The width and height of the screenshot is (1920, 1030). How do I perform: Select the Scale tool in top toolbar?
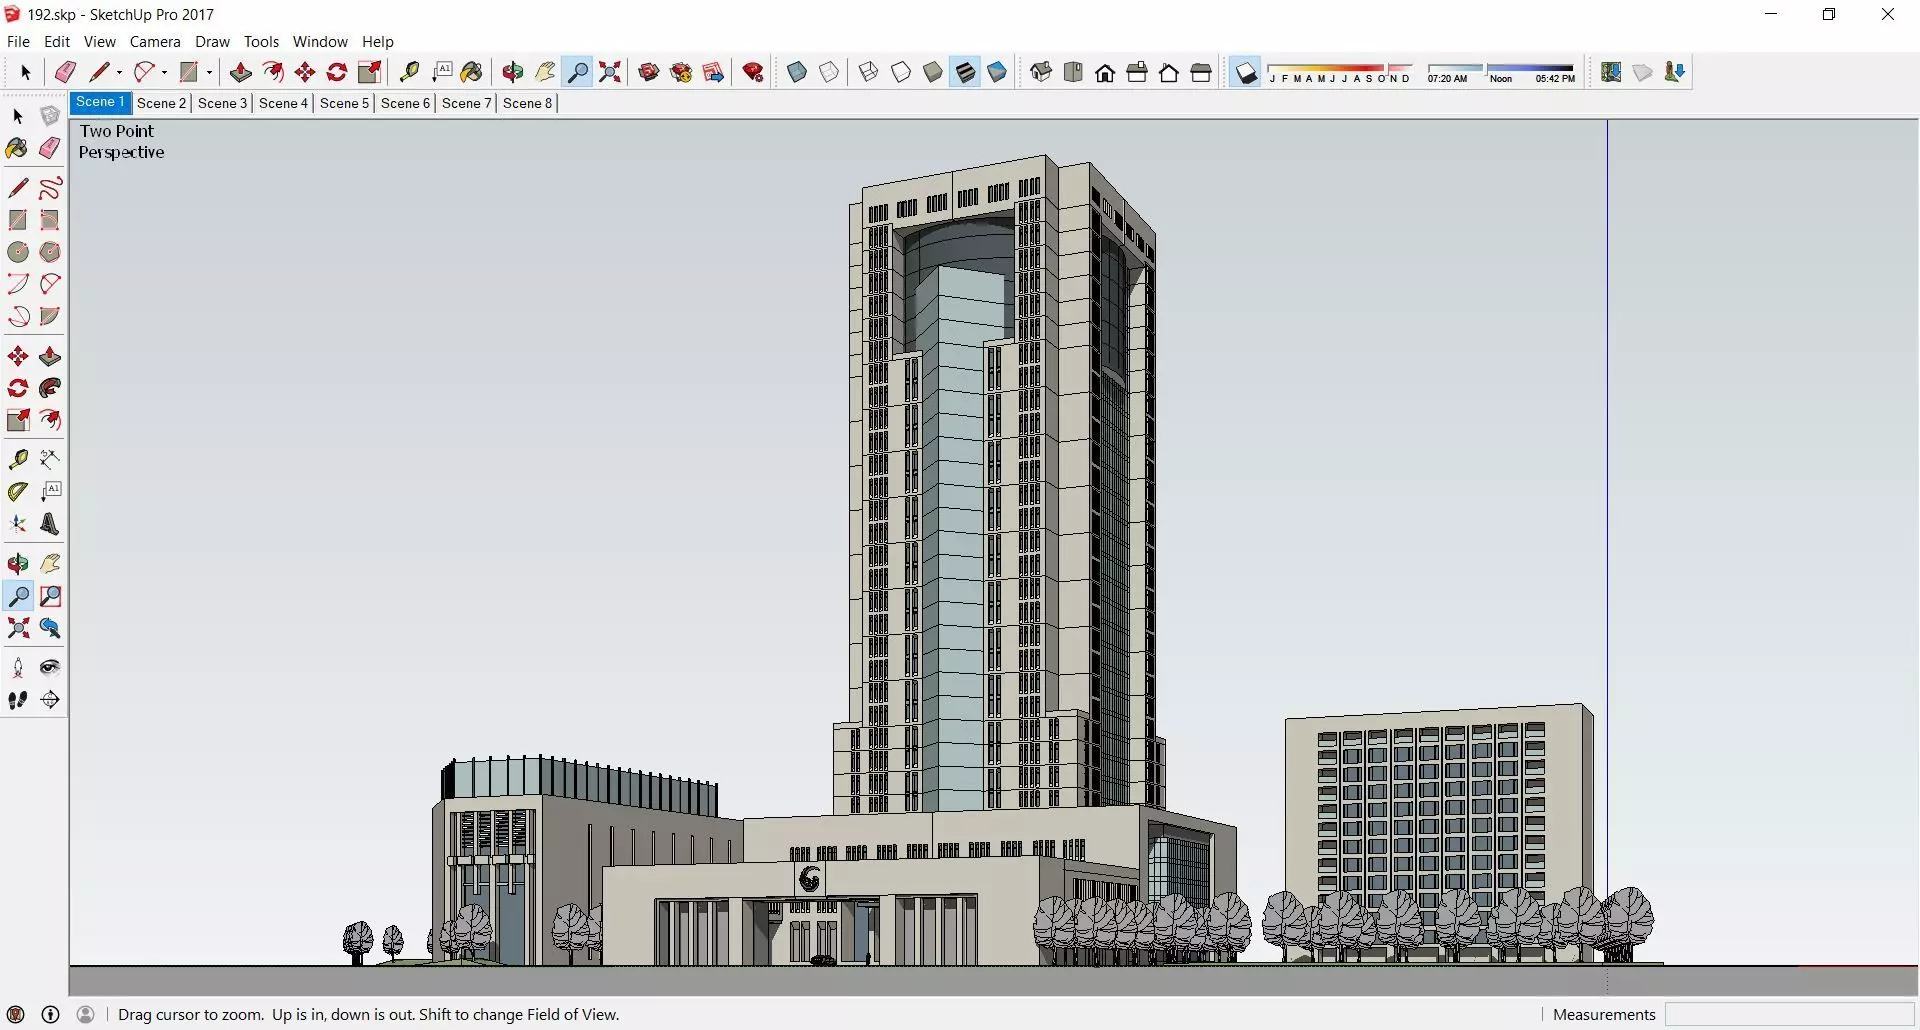[370, 72]
